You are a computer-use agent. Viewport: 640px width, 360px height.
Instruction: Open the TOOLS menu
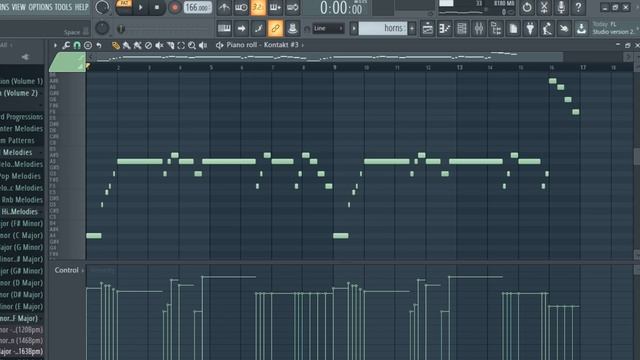coord(63,7)
